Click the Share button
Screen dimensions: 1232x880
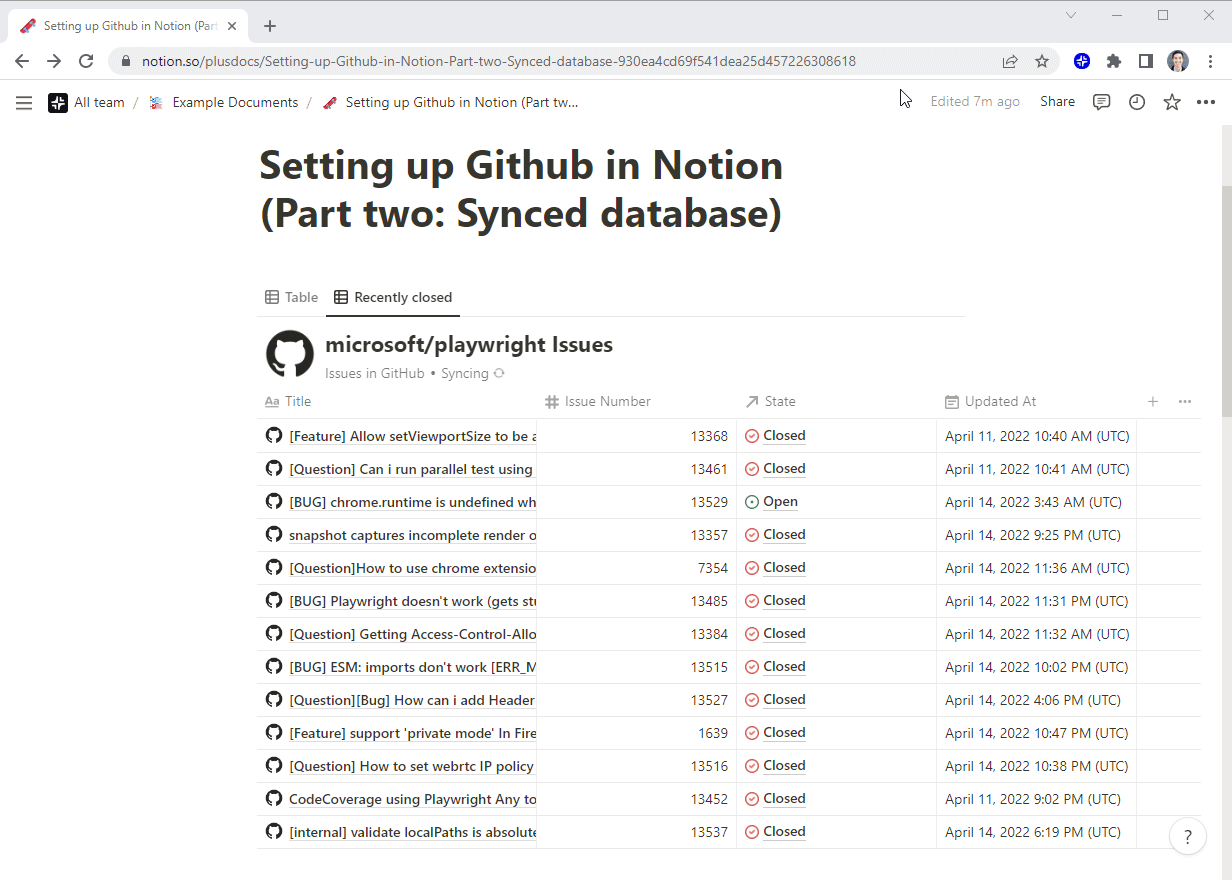[1057, 102]
